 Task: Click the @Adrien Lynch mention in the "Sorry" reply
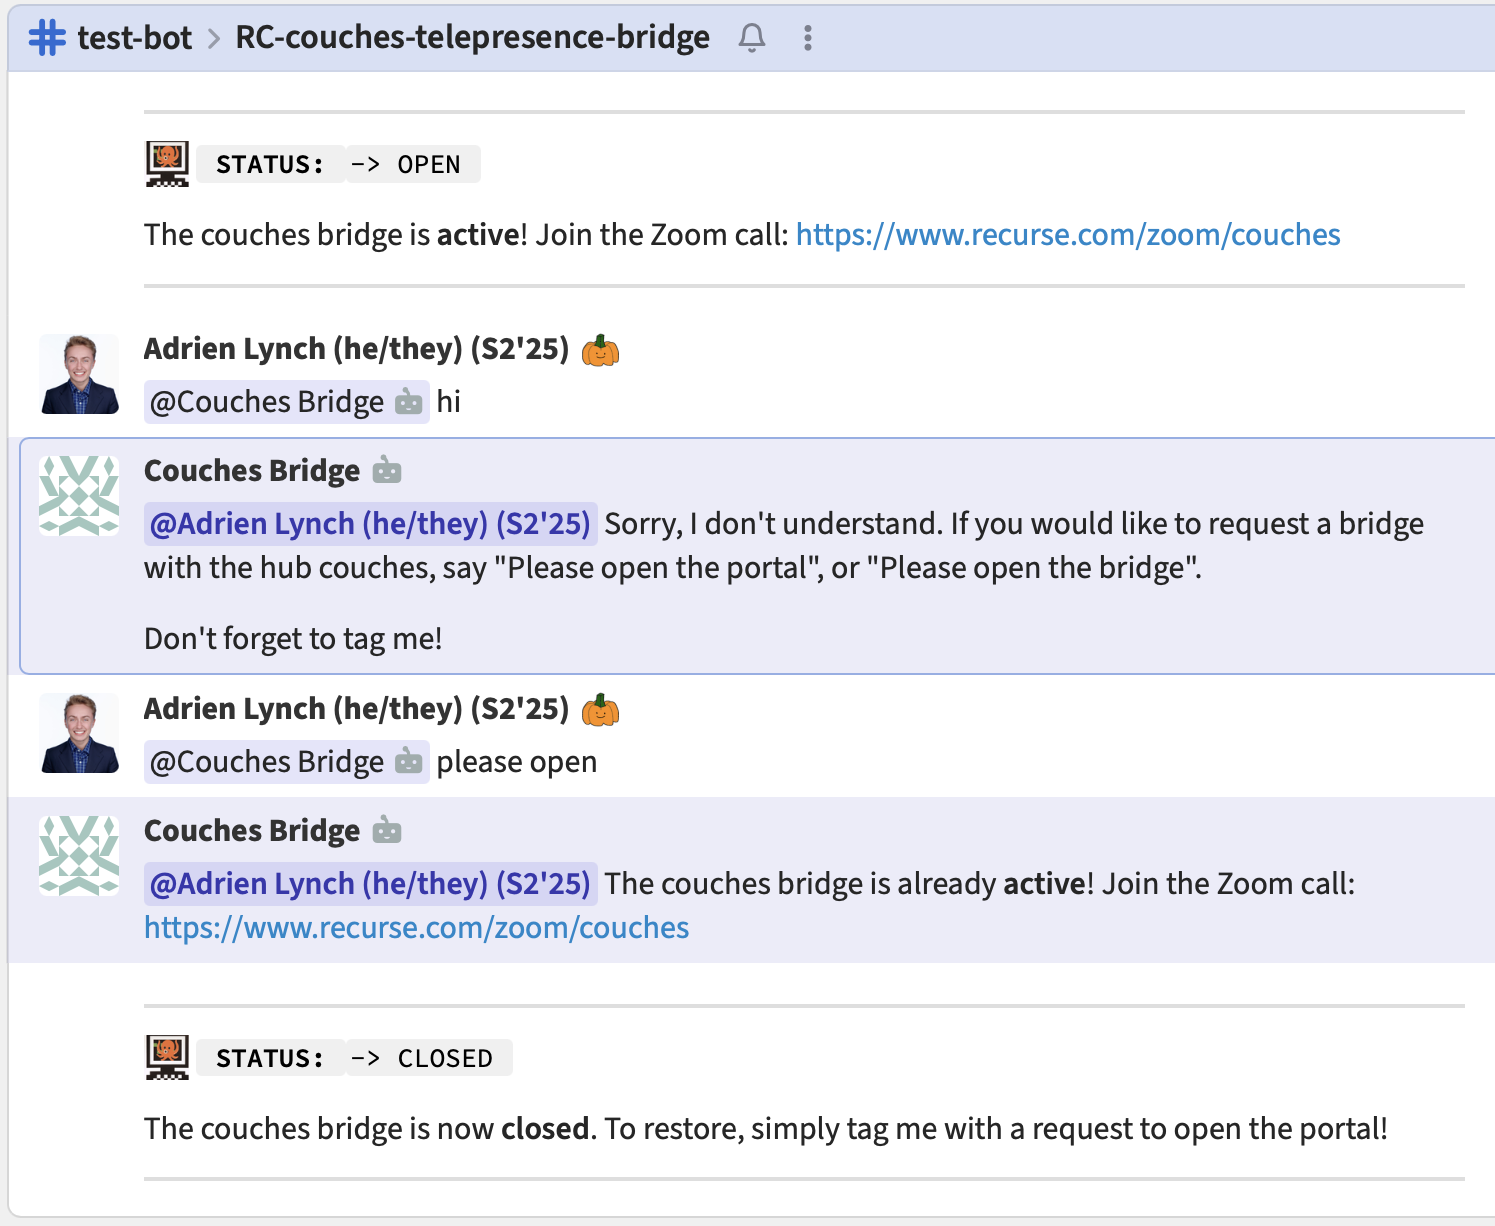tap(370, 524)
